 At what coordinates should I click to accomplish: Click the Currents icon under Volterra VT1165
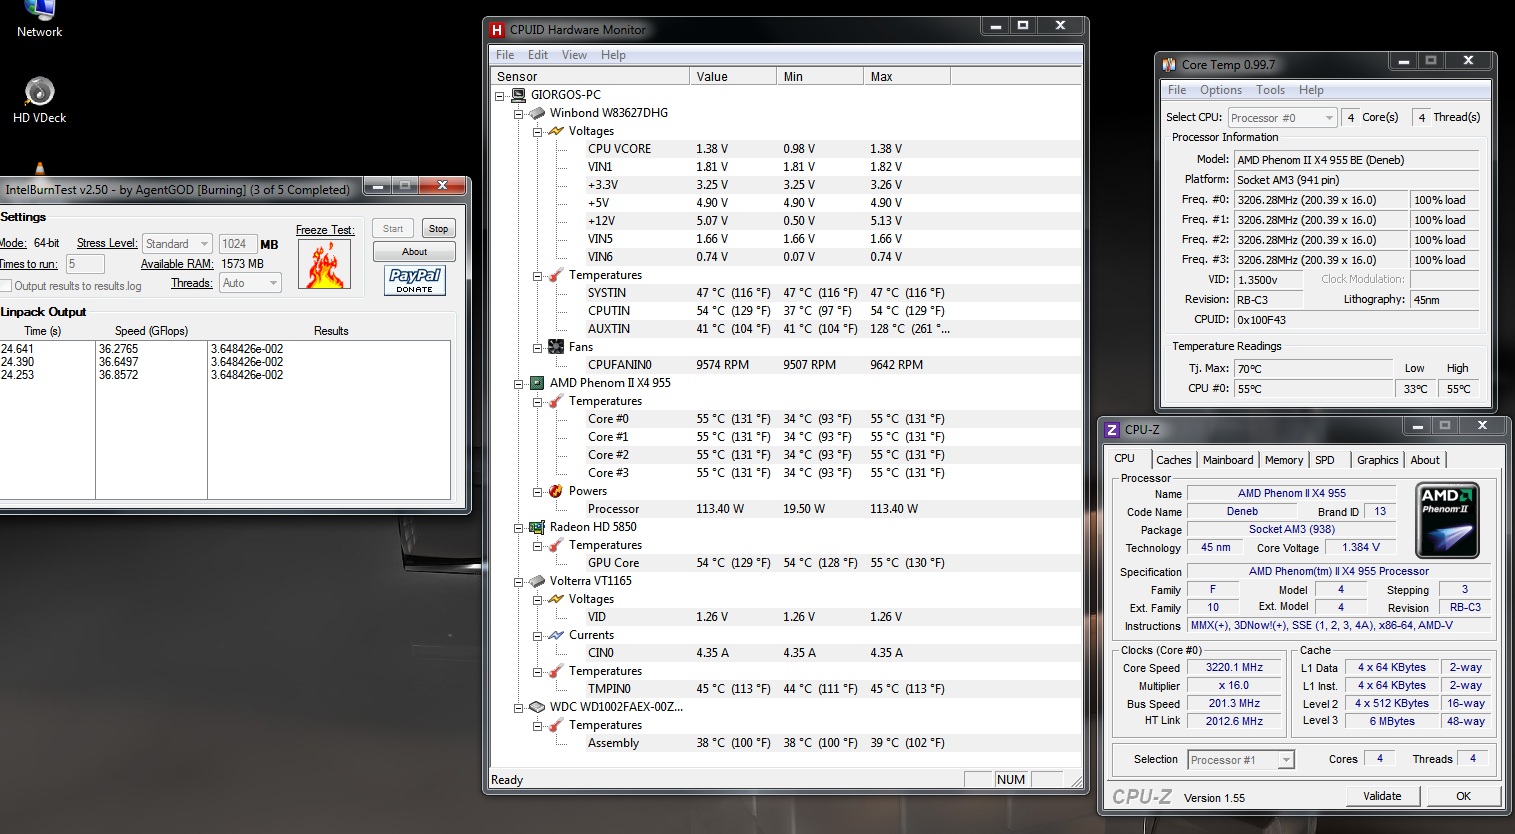tap(556, 635)
